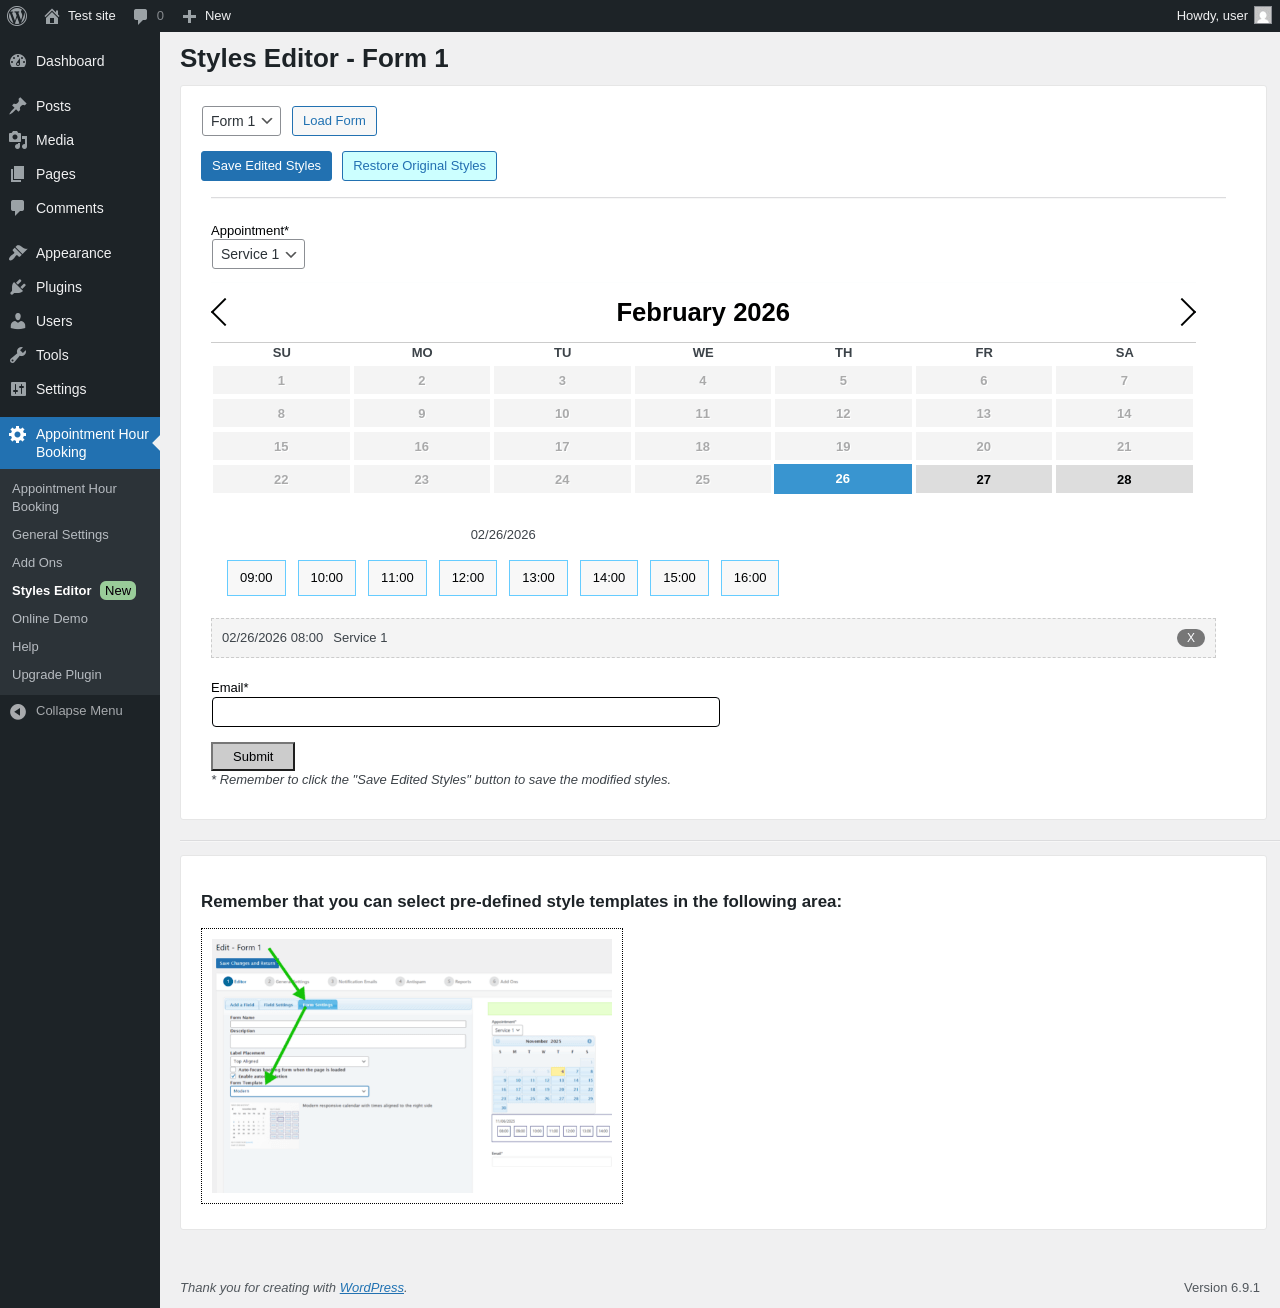Open user avatar in admin bar
The height and width of the screenshot is (1308, 1280).
(x=1263, y=15)
